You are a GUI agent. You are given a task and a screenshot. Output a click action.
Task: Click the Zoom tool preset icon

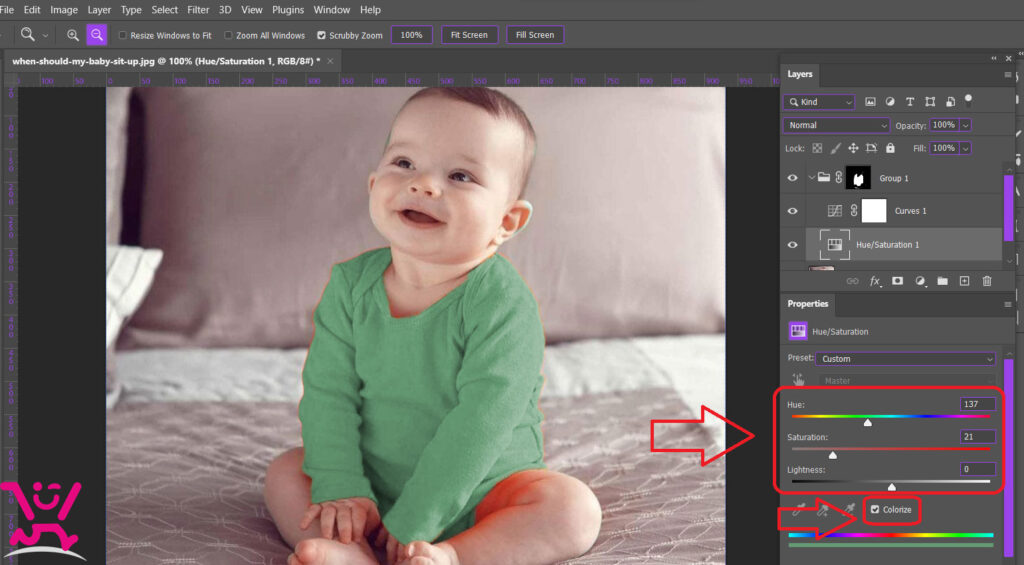click(27, 34)
